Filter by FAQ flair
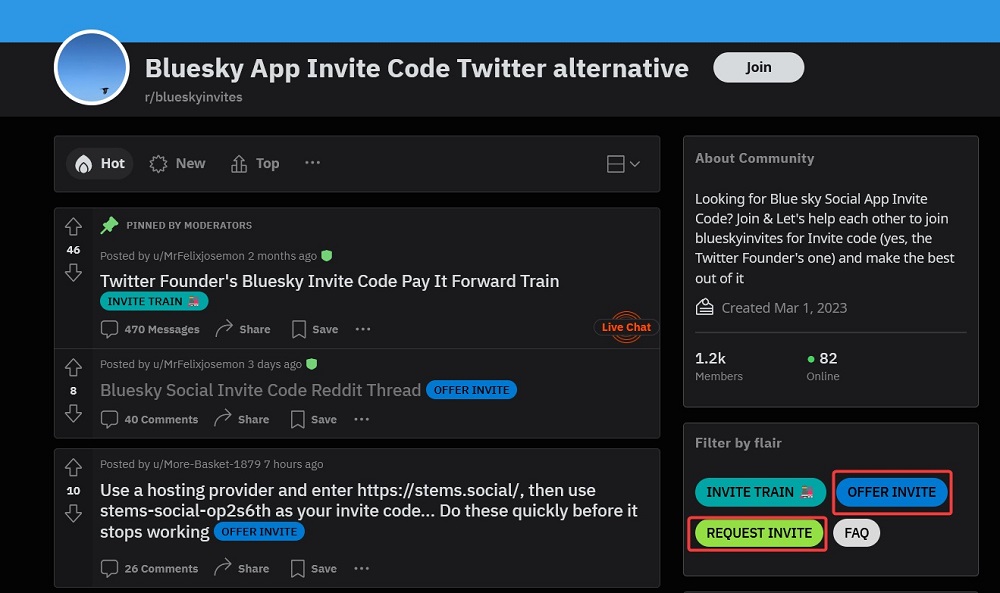The image size is (1000, 593). (x=857, y=533)
